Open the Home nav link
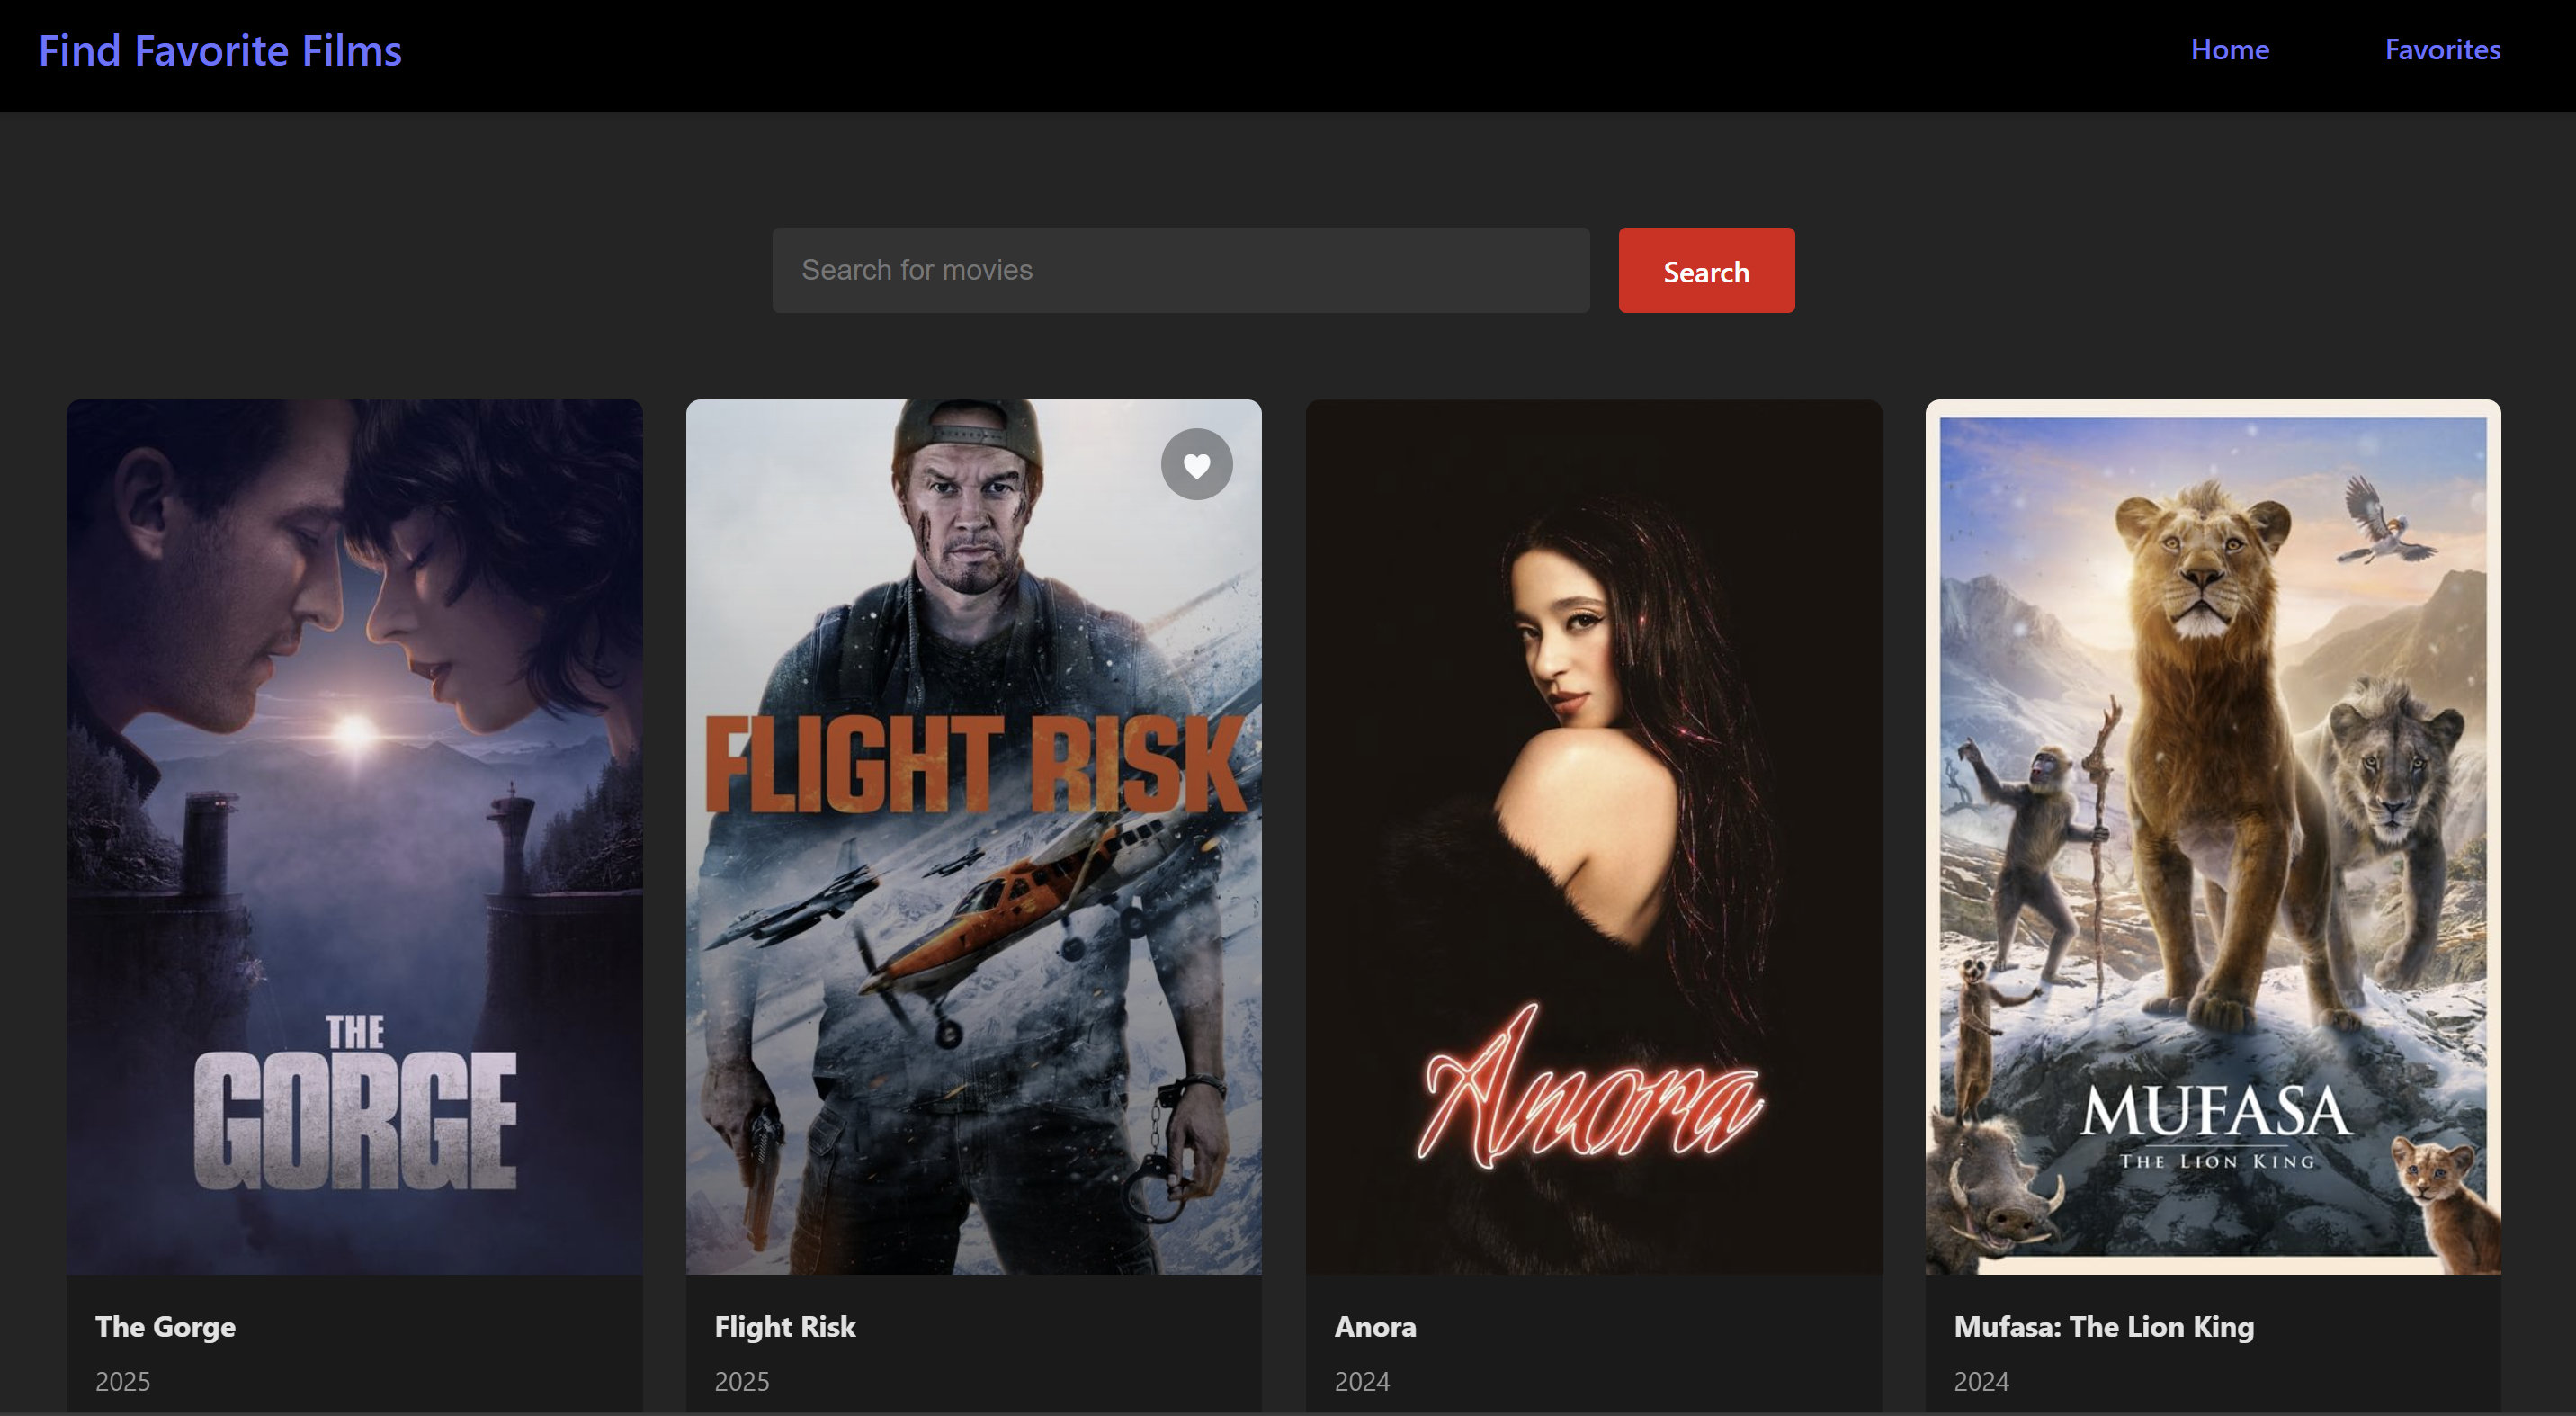Viewport: 2576px width, 1416px height. coord(2230,49)
